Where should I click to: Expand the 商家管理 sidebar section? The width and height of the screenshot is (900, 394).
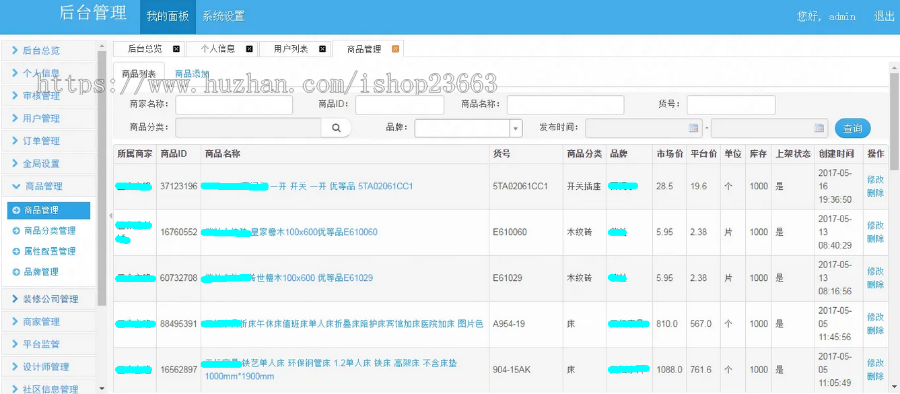(49, 322)
